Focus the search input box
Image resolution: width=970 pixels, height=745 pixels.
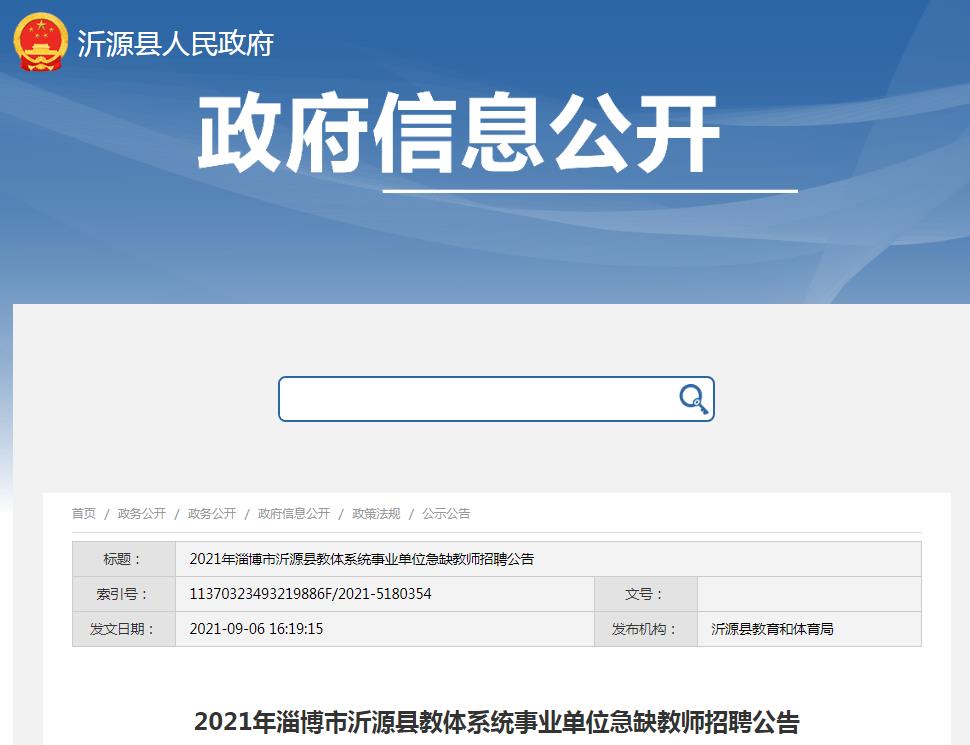(x=496, y=399)
